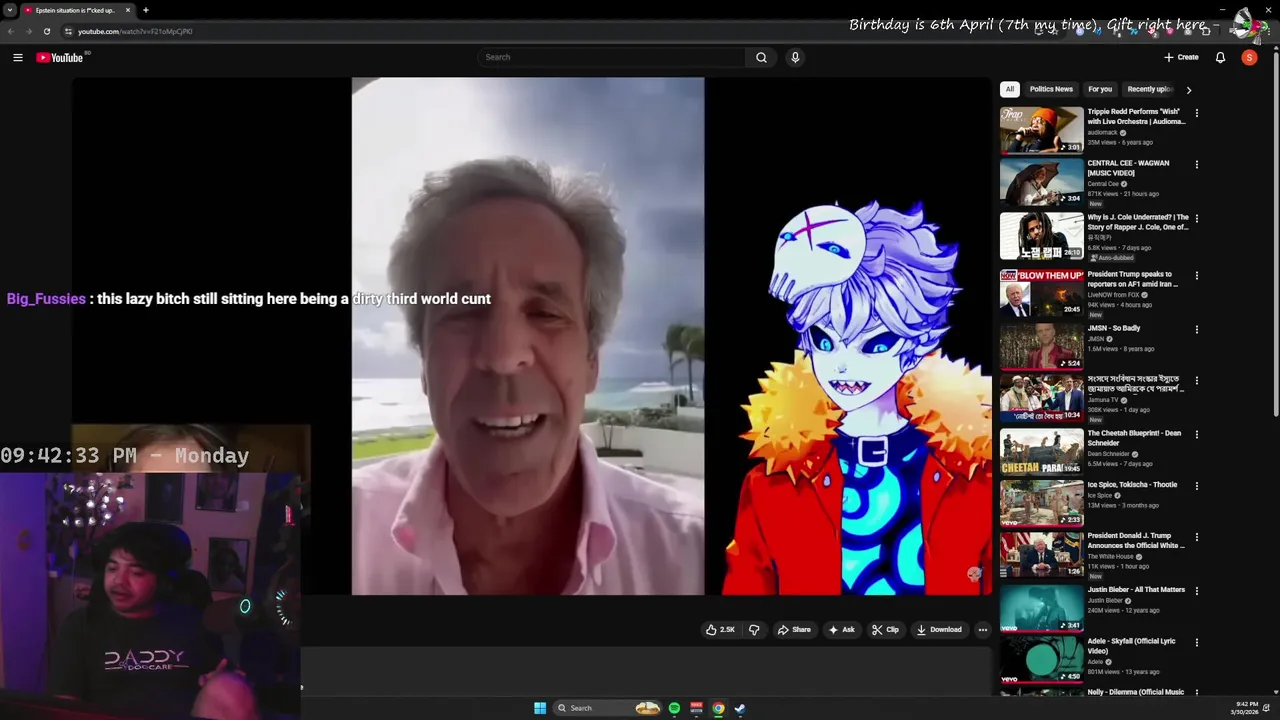Open Jamuna TV video thumbnail
Image resolution: width=1280 pixels, height=720 pixels.
pos(1042,398)
